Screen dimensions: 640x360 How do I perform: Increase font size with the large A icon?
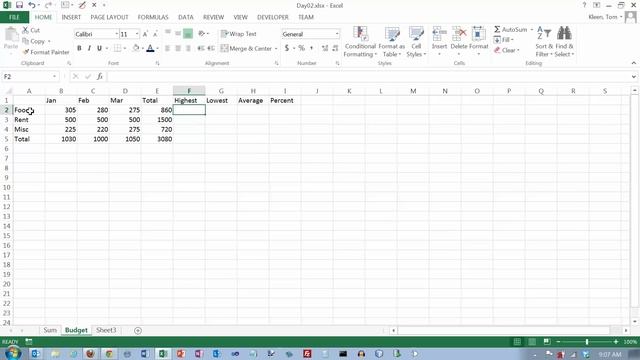coord(145,34)
